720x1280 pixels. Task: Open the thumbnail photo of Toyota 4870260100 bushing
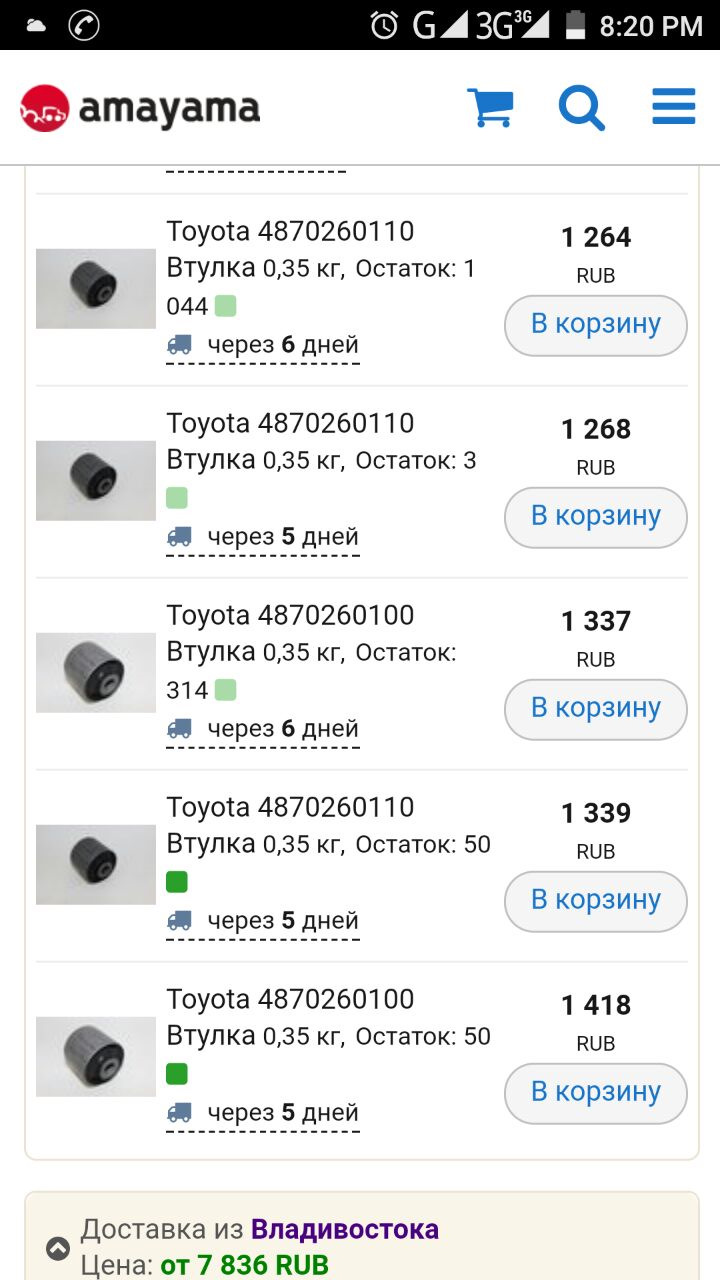coord(95,672)
